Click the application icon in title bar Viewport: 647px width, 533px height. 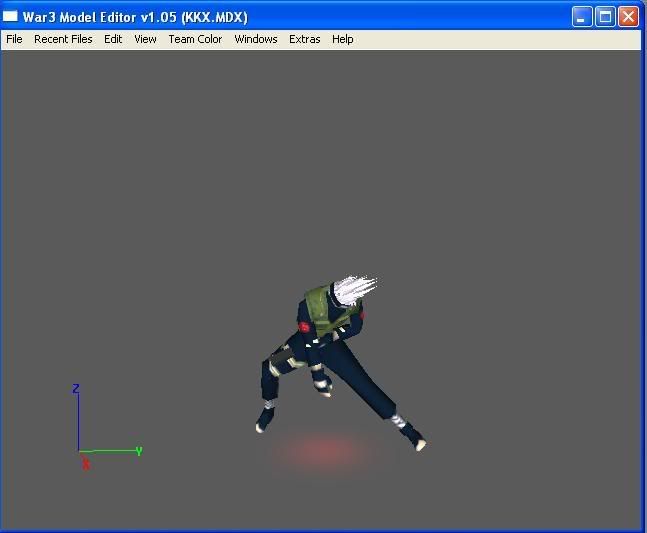click(x=10, y=17)
